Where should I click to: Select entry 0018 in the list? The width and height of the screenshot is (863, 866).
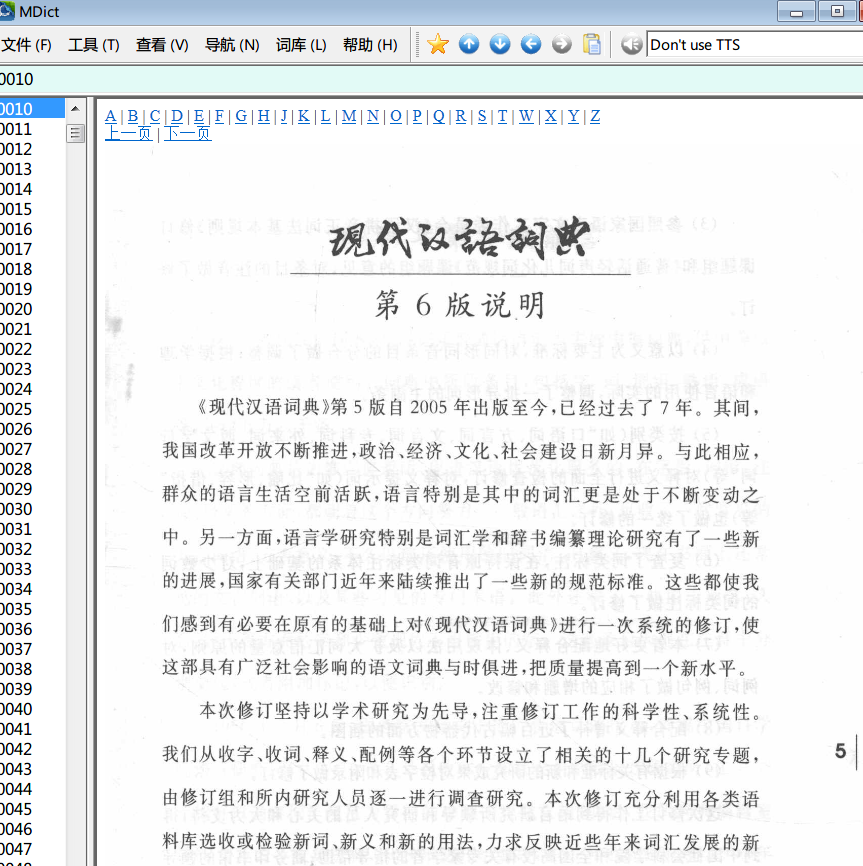(32, 269)
